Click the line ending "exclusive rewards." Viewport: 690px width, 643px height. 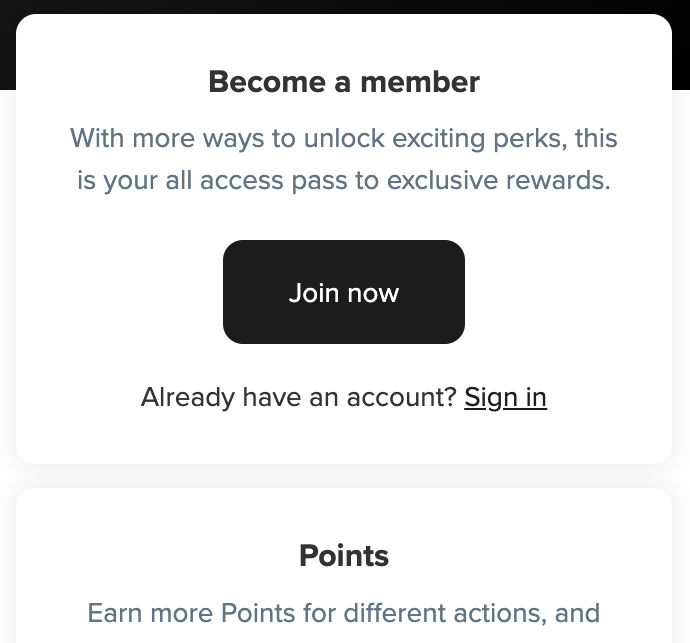tap(344, 182)
